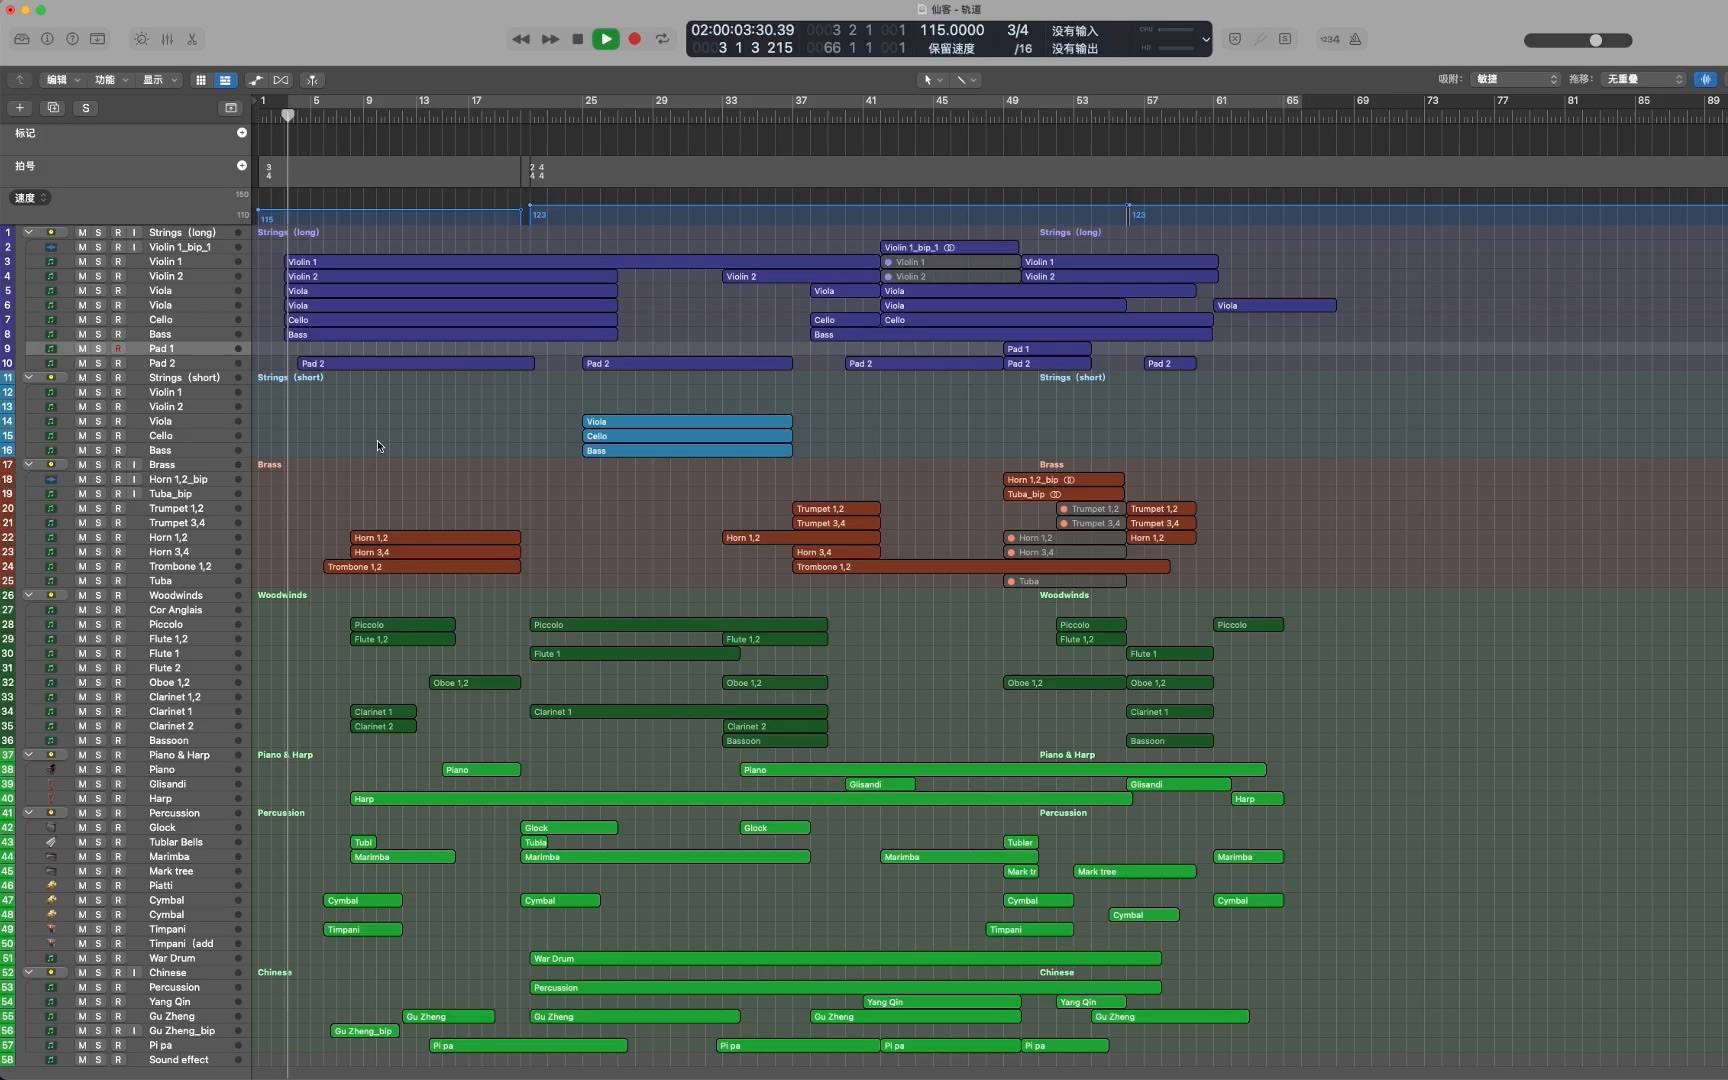Viewport: 1728px width, 1080px height.
Task: Open the Library panel icon
Action: (21, 39)
